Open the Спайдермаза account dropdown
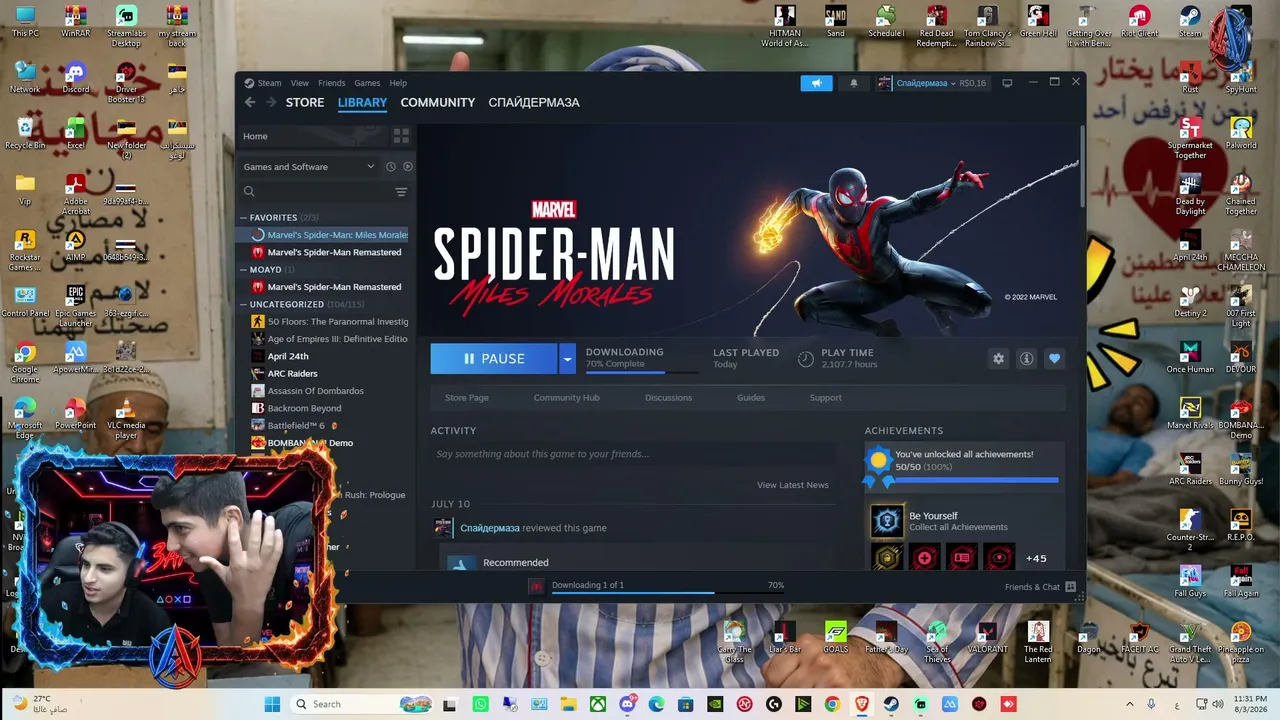This screenshot has width=1280, height=720. point(925,83)
